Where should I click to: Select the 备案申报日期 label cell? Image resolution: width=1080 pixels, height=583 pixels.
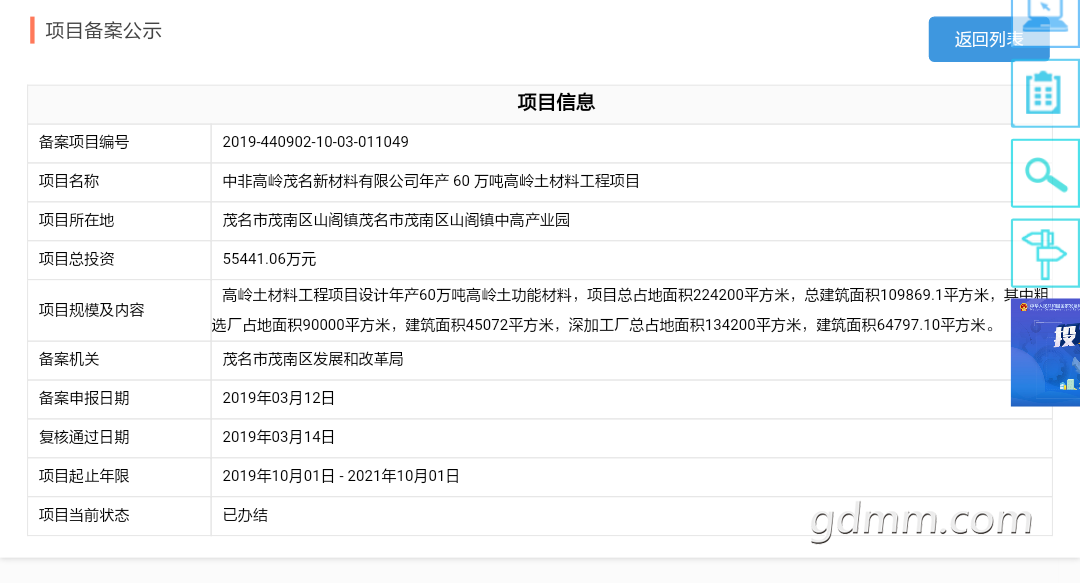tap(119, 398)
